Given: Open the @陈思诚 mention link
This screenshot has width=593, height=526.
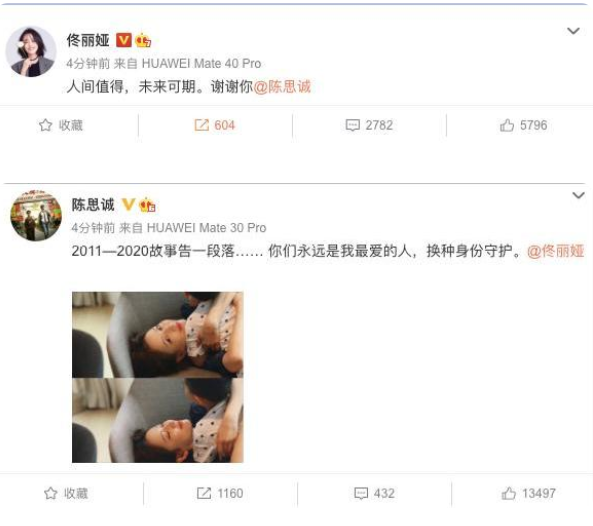Looking at the screenshot, I should [x=282, y=87].
